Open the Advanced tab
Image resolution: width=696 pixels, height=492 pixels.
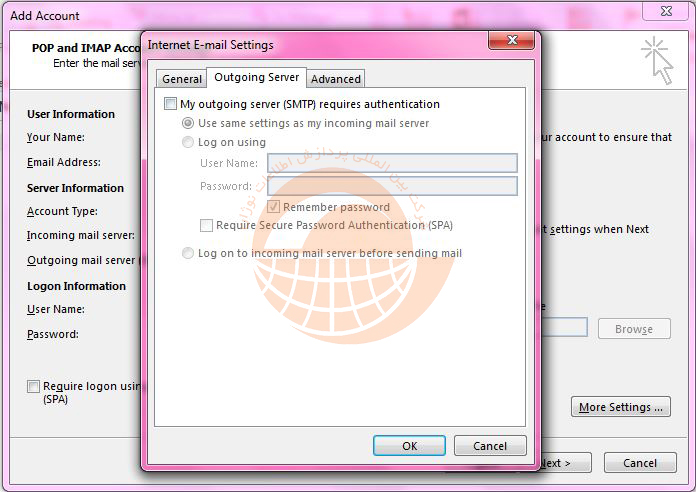335,79
